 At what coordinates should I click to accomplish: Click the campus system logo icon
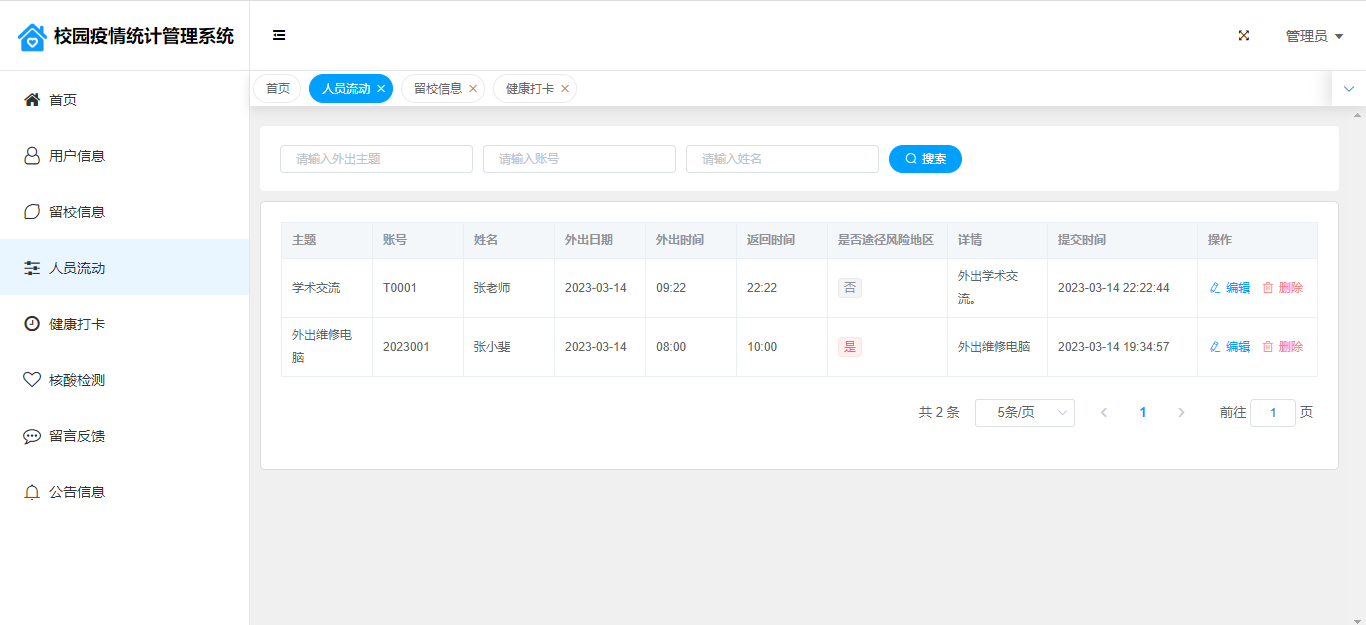32,37
